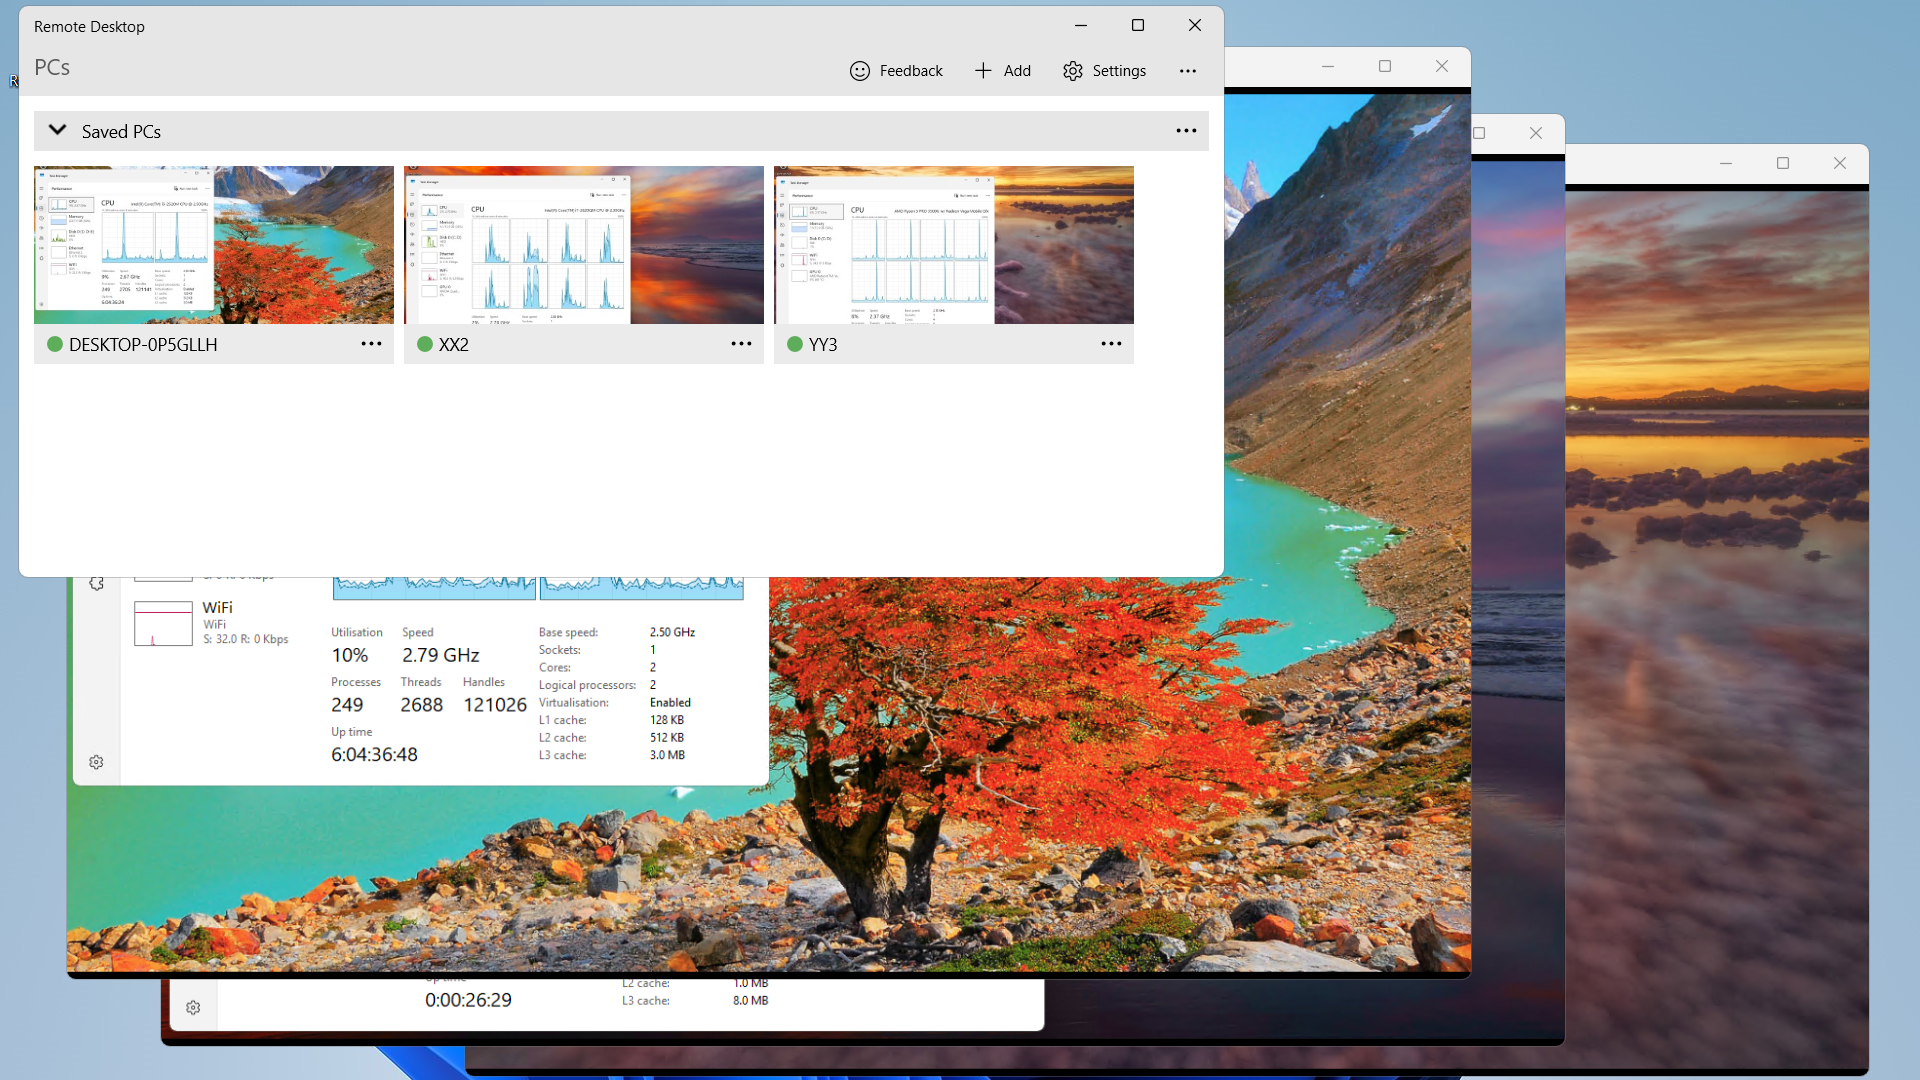Open the YY3 PC thumbnail

tap(953, 245)
